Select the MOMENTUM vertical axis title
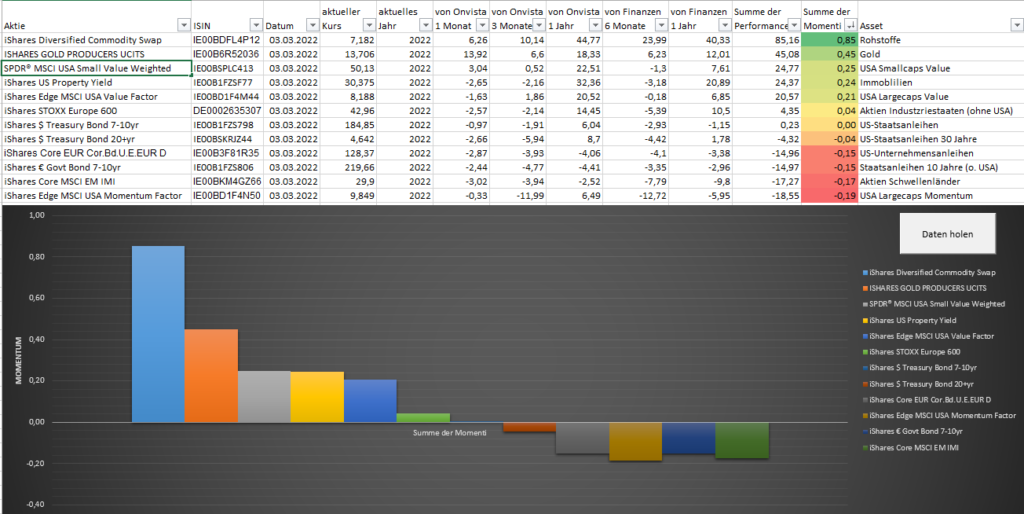The image size is (1024, 514). (x=19, y=360)
